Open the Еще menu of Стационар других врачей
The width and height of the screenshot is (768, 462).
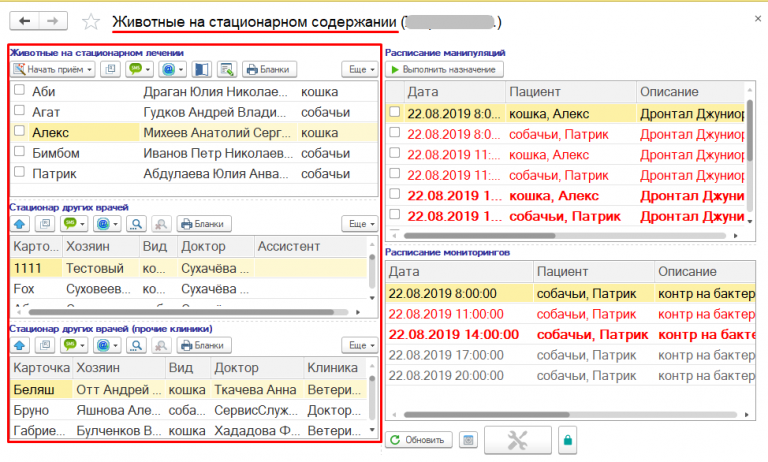point(360,224)
